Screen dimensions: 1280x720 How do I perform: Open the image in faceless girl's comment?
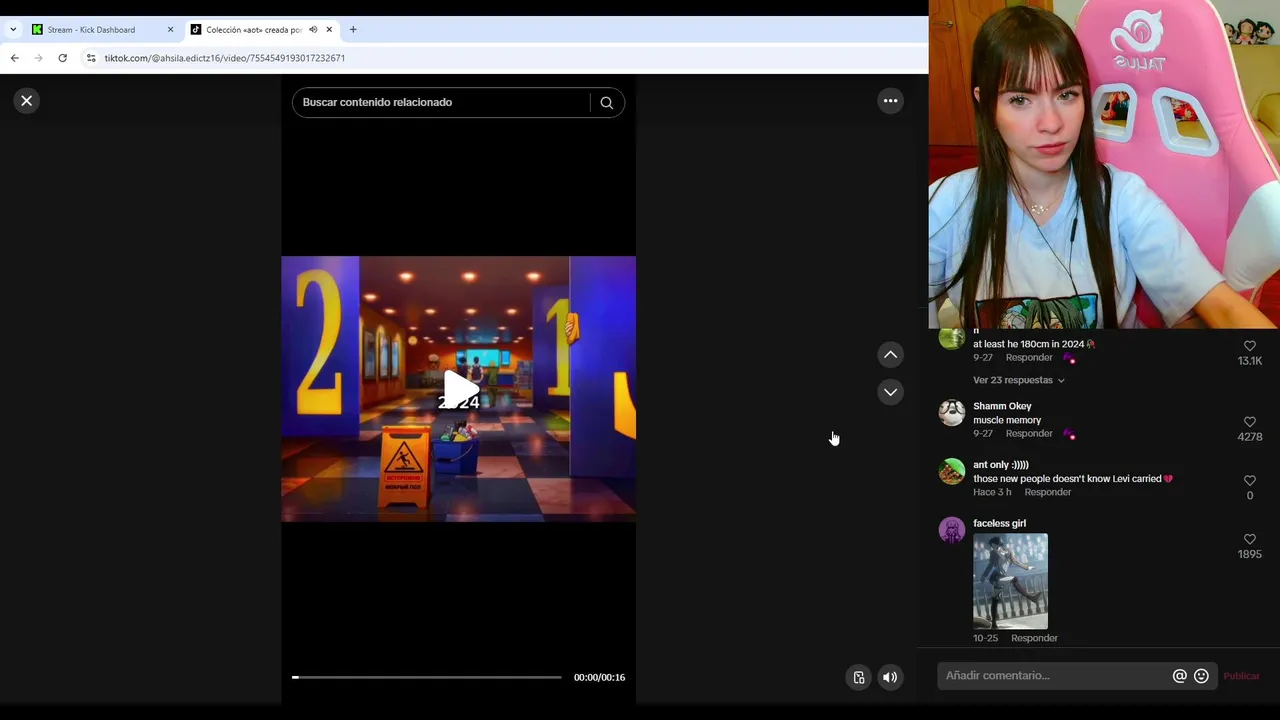(1010, 581)
